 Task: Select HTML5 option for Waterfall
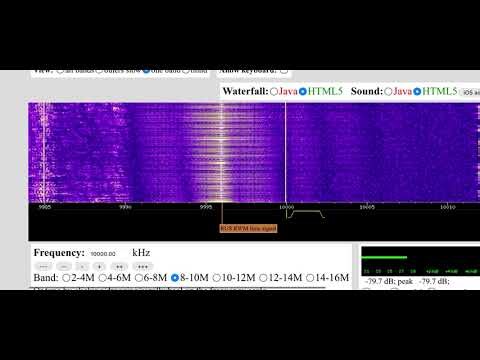point(303,92)
